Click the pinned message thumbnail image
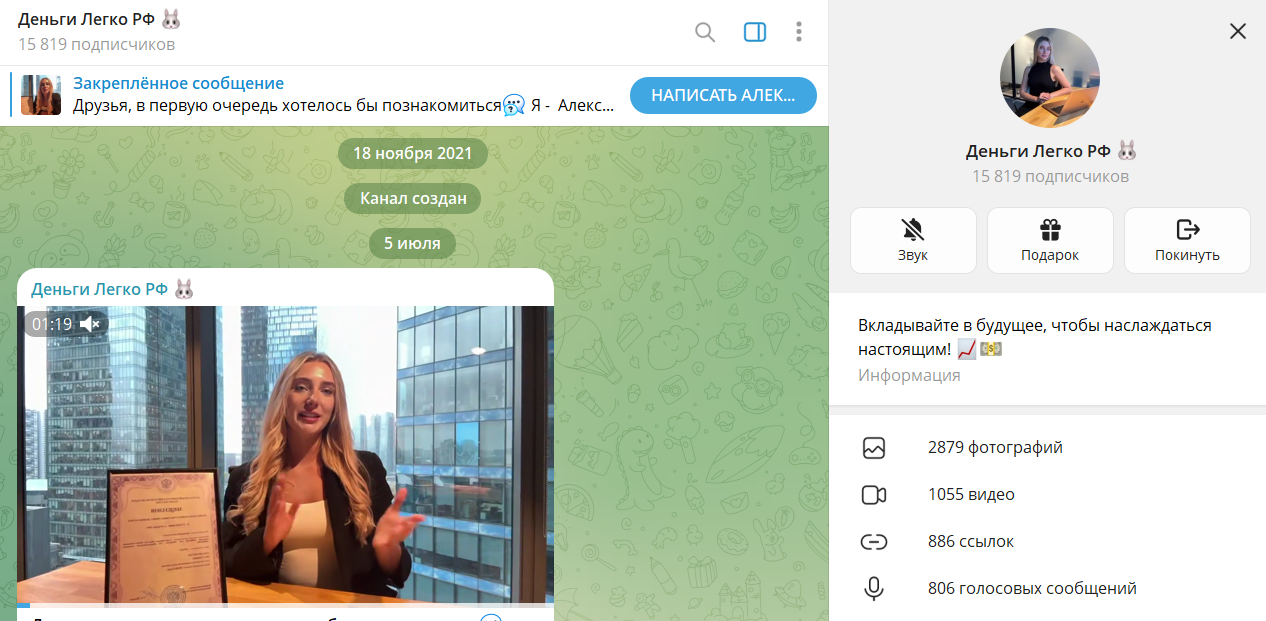The width and height of the screenshot is (1266, 621). pos(41,95)
